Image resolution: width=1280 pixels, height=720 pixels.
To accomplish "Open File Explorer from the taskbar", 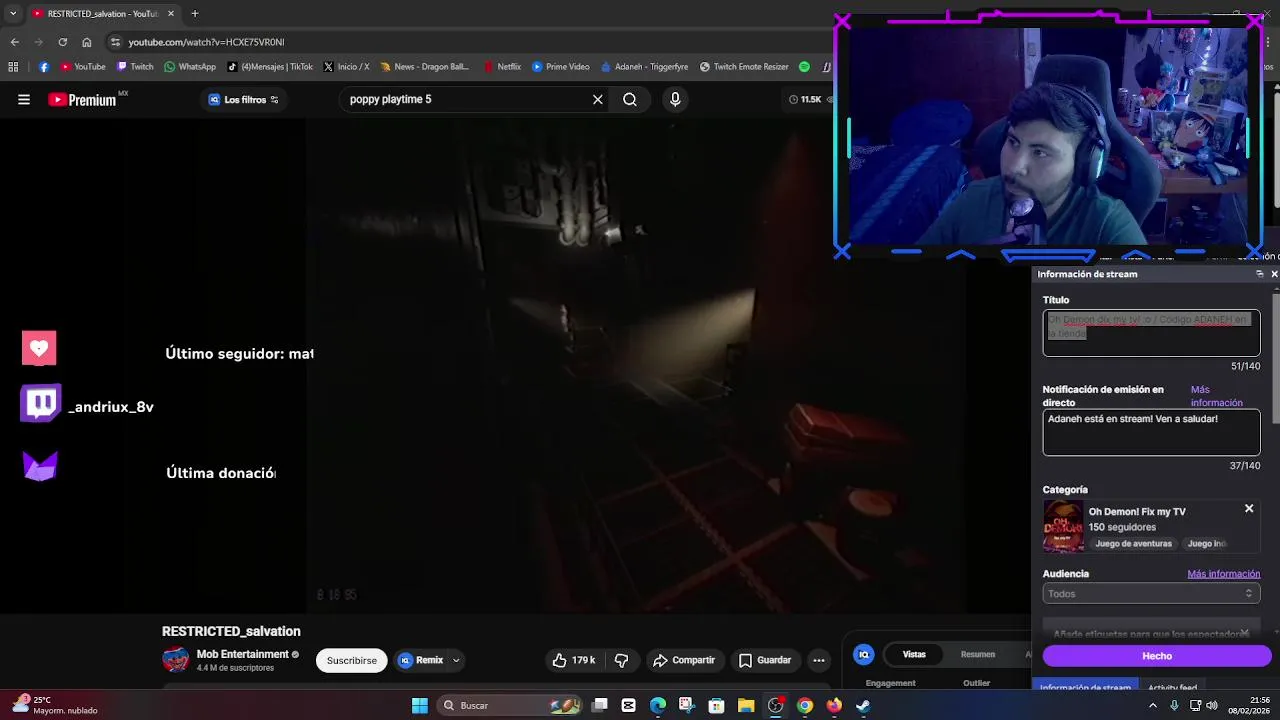I will pos(746,706).
